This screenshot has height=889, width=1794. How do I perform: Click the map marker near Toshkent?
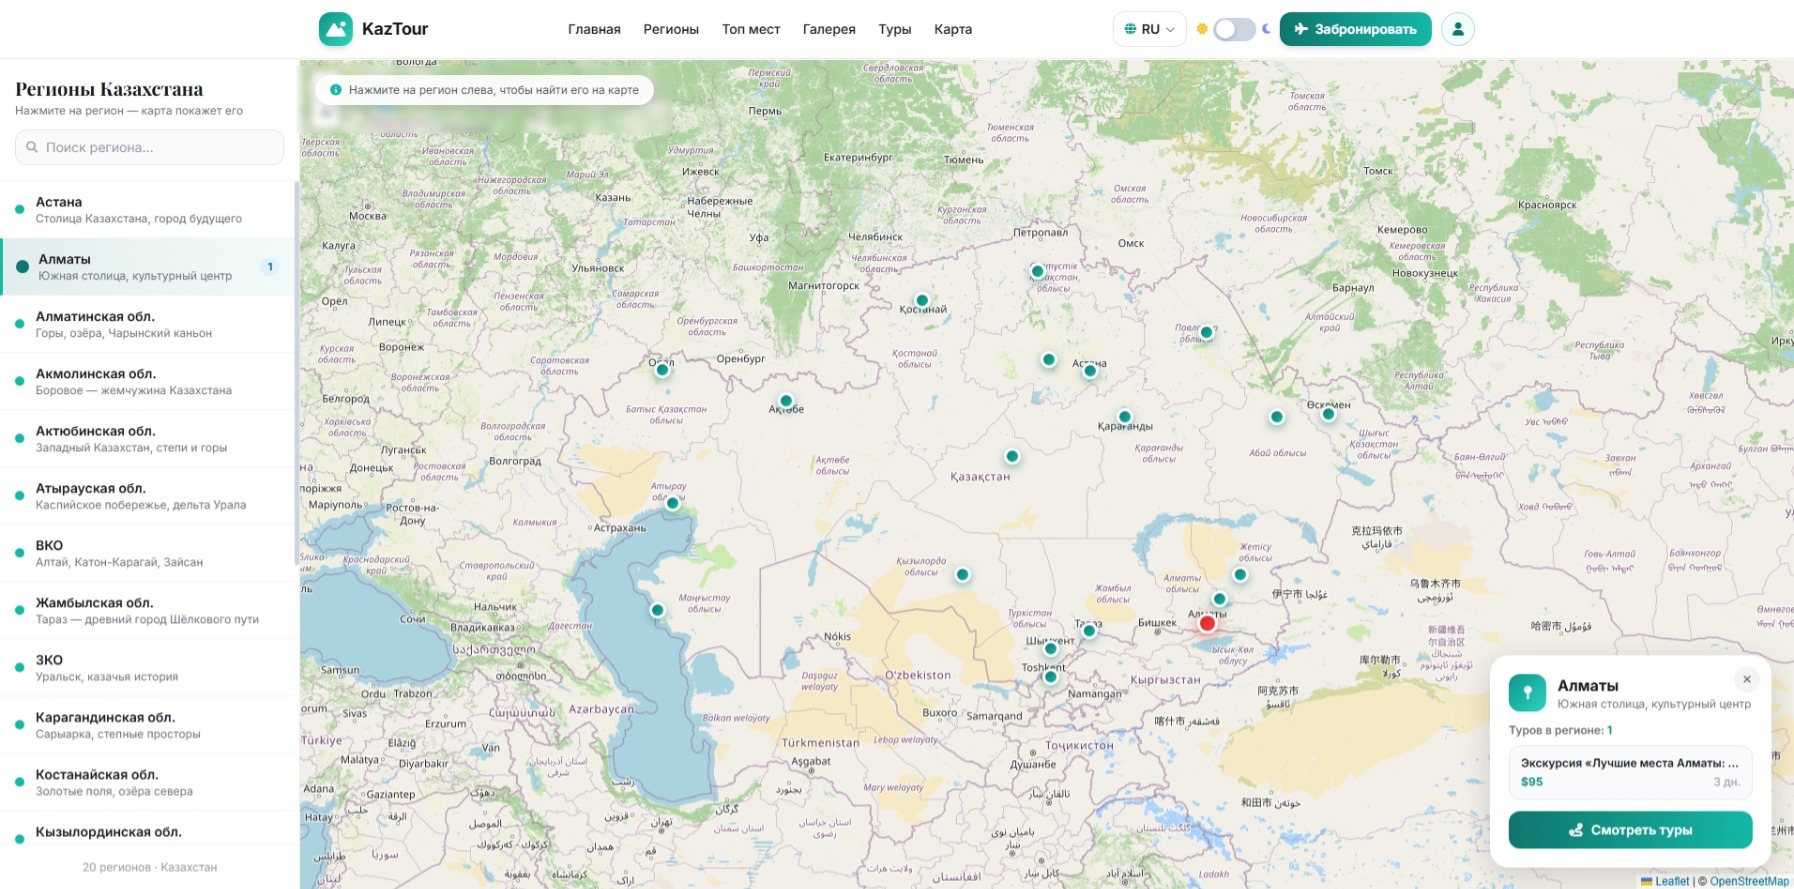tap(1050, 677)
